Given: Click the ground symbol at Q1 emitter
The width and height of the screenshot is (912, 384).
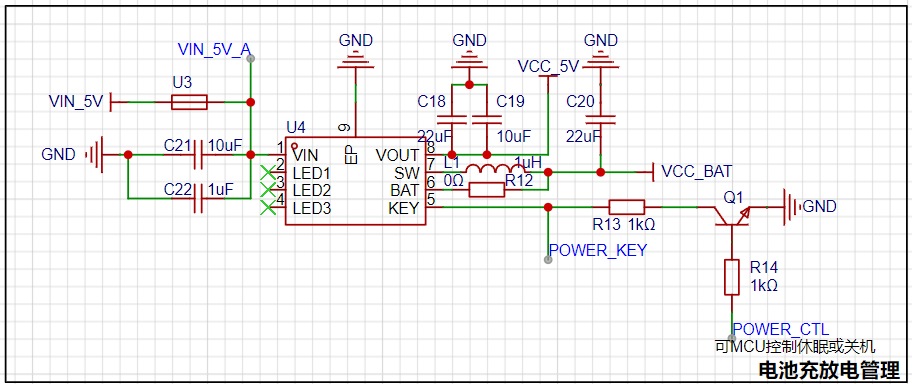Looking at the screenshot, I should tap(792, 207).
